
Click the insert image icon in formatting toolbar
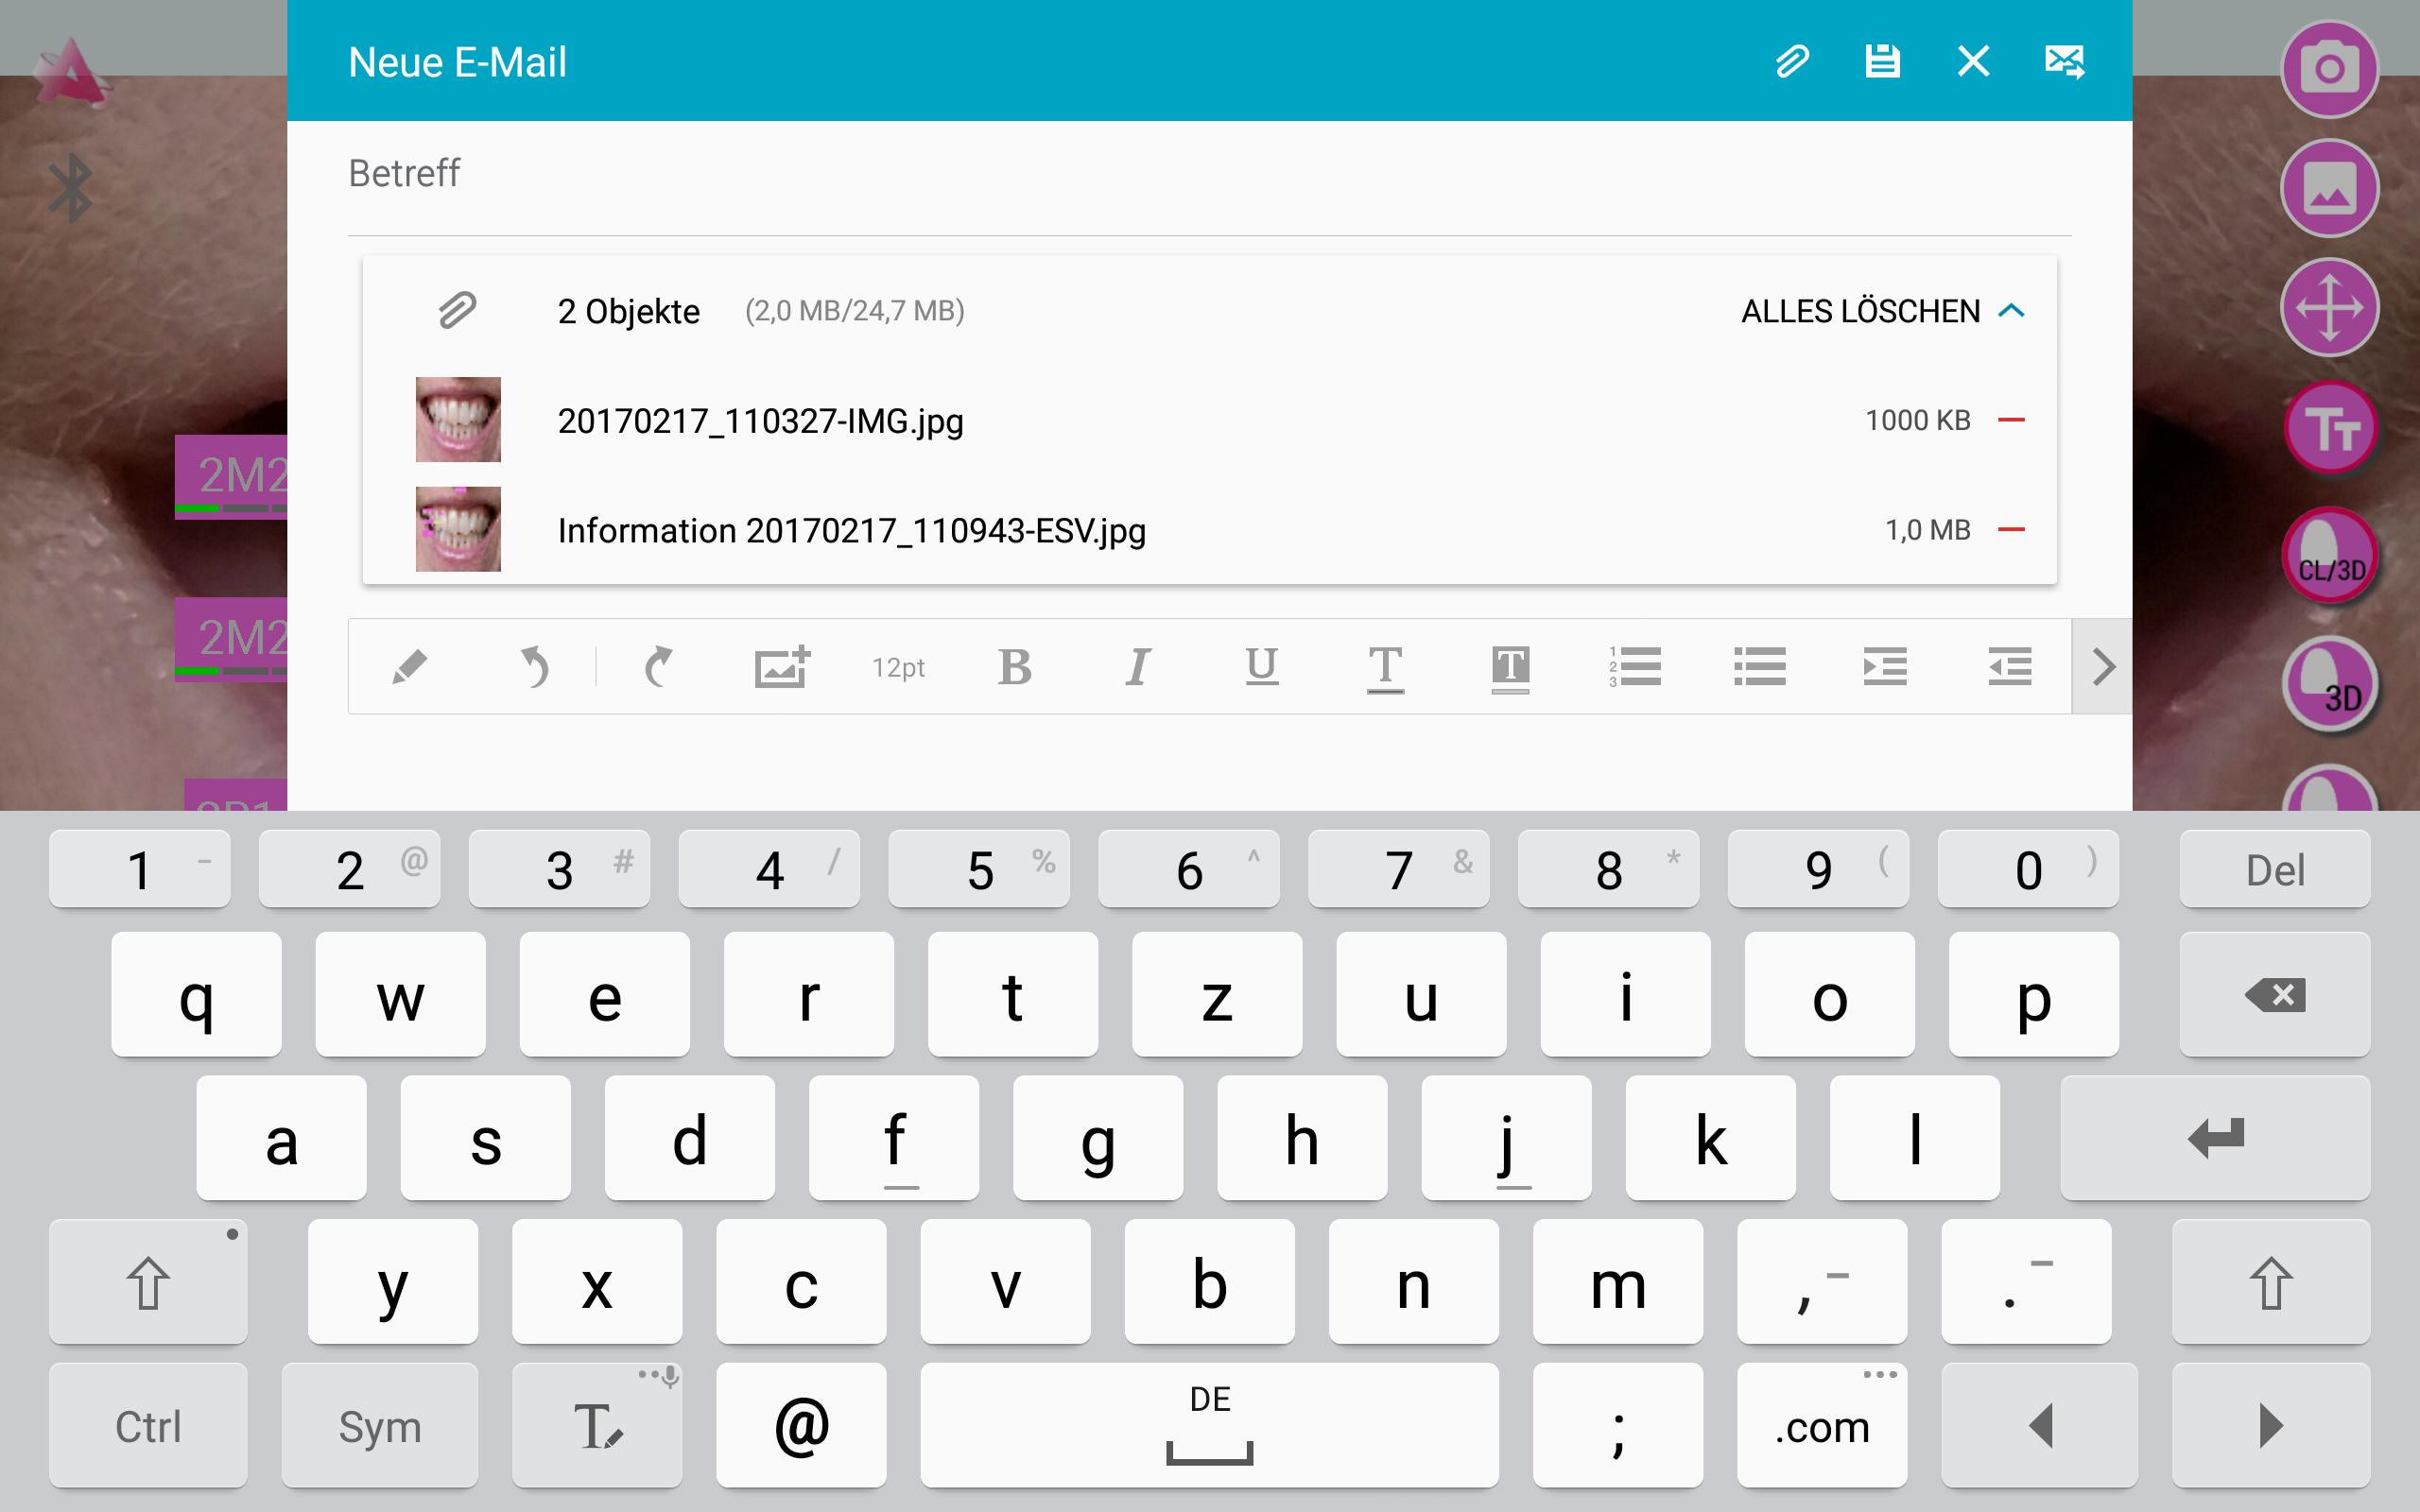781,667
